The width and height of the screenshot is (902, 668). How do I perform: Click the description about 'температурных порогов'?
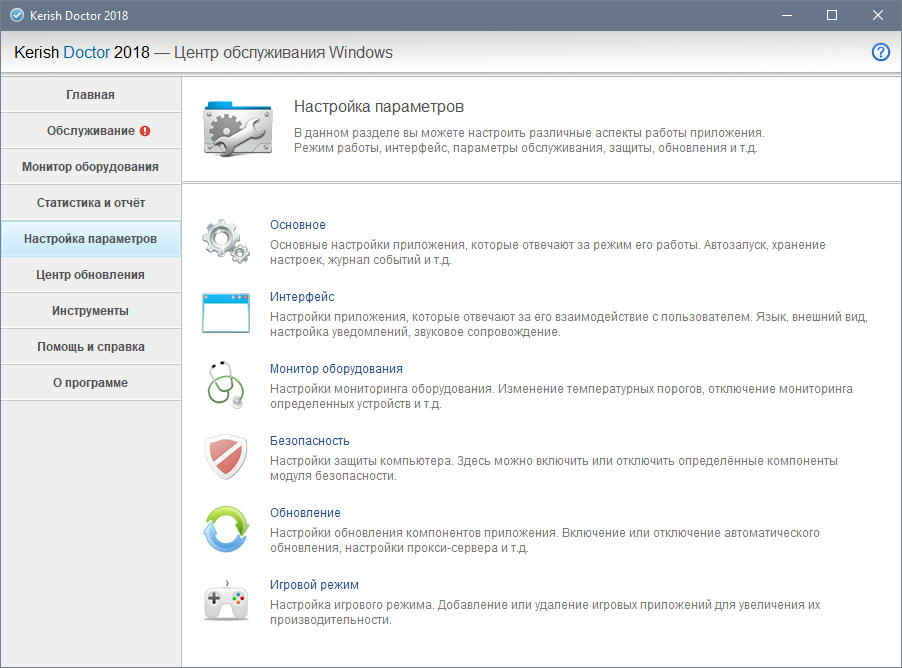click(x=561, y=396)
